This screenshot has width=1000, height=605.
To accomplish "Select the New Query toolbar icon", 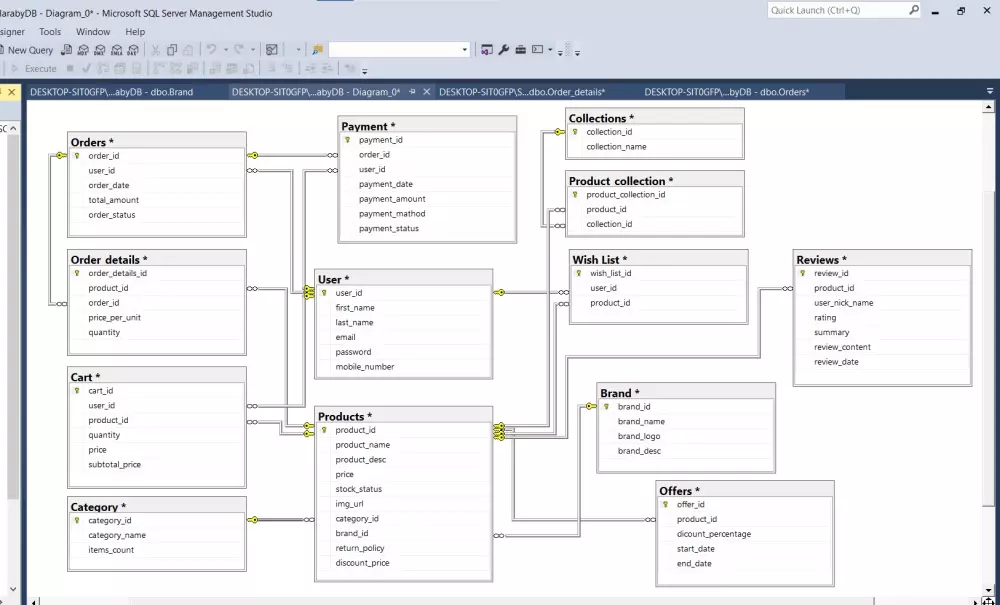I will click(30, 49).
